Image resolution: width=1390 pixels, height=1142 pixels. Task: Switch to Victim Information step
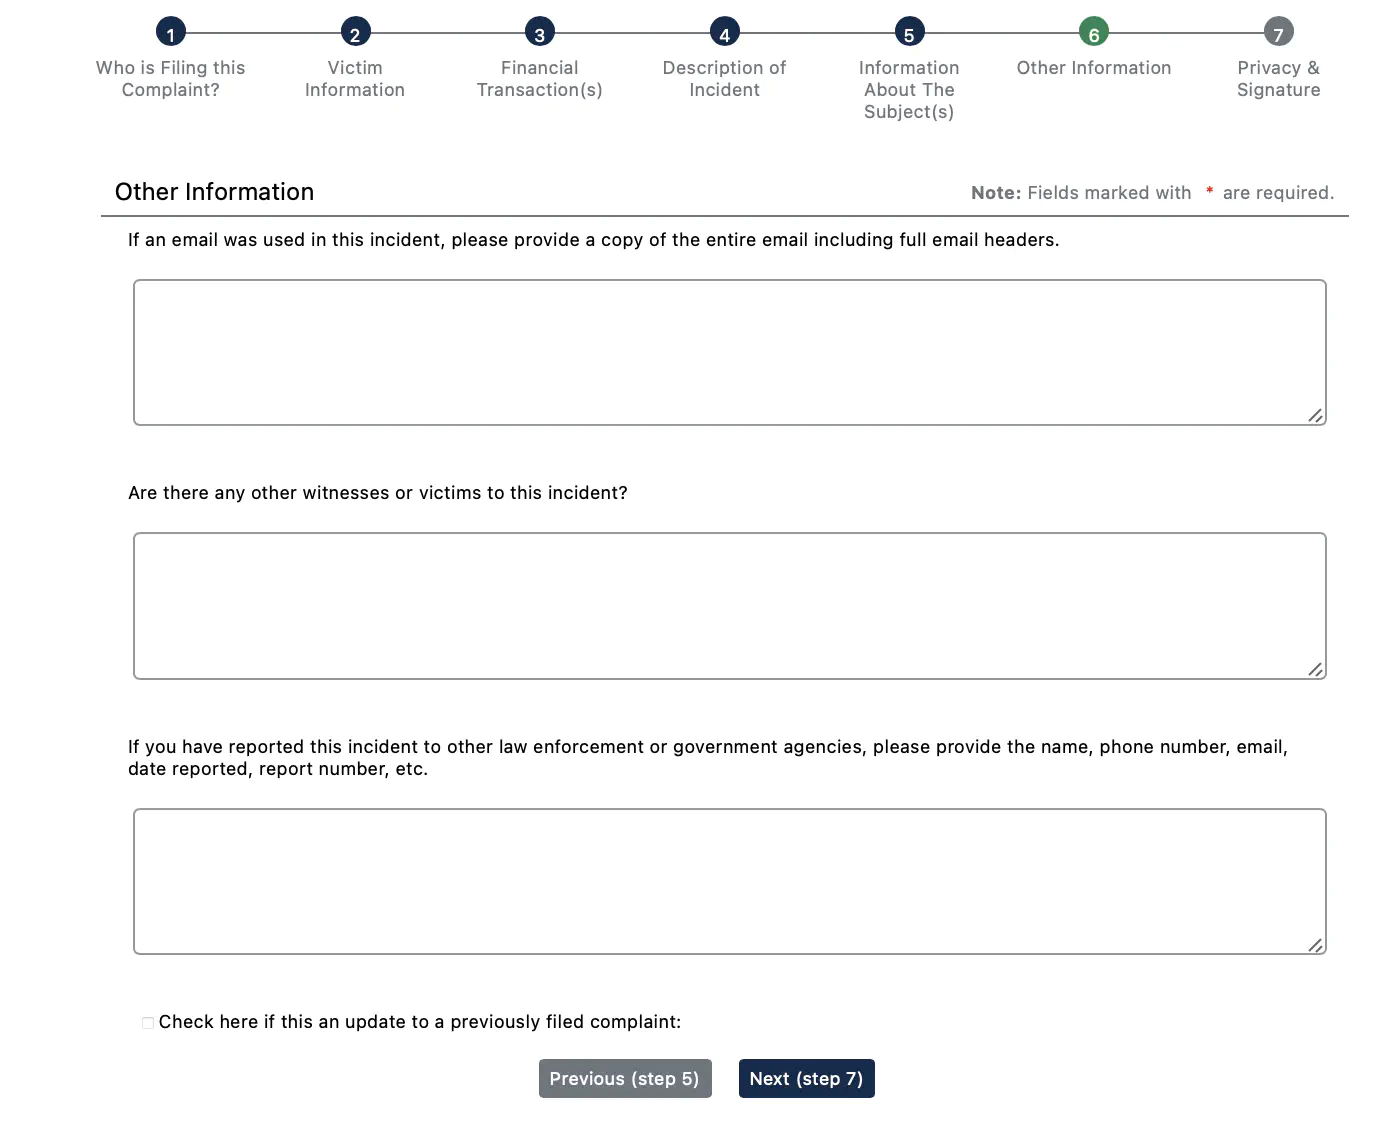click(355, 79)
